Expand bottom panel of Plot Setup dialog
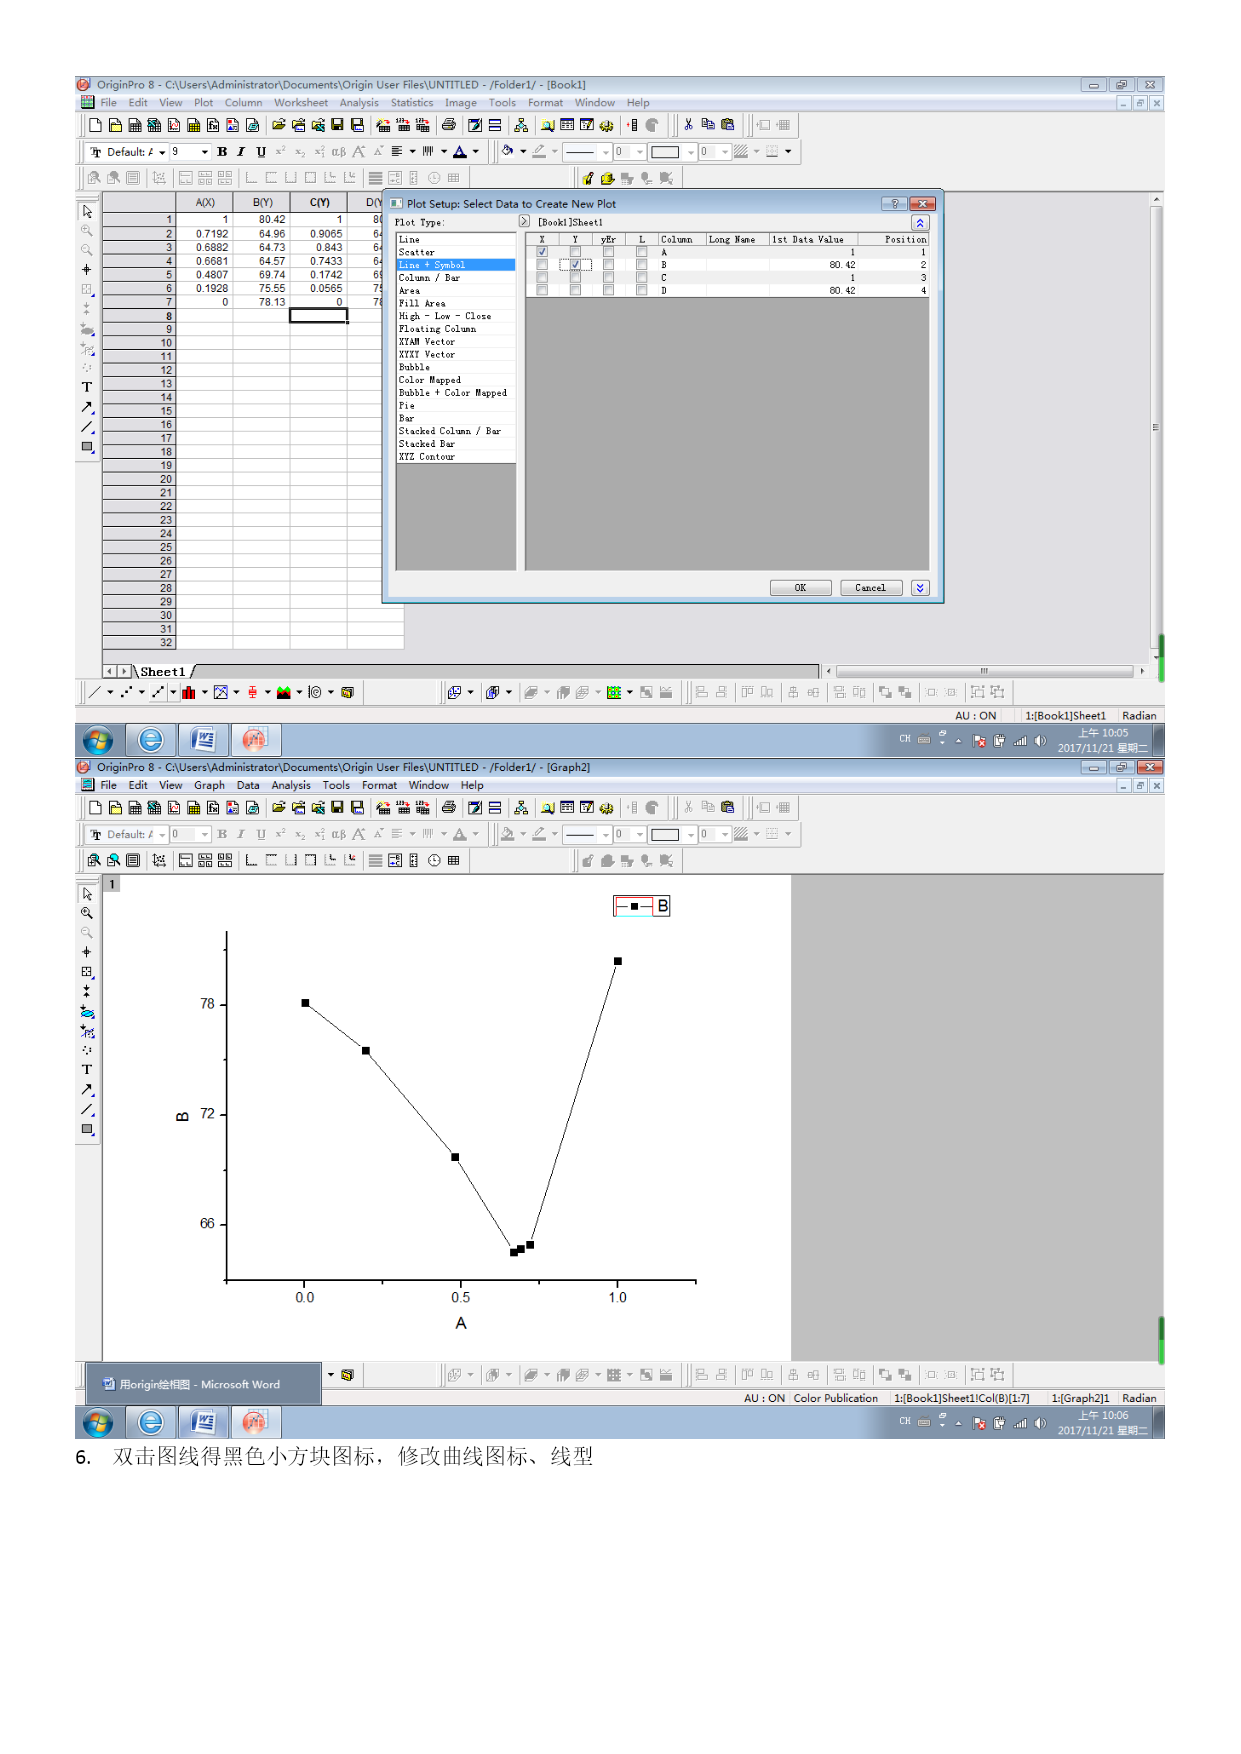This screenshot has width=1241, height=1754. pos(920,588)
